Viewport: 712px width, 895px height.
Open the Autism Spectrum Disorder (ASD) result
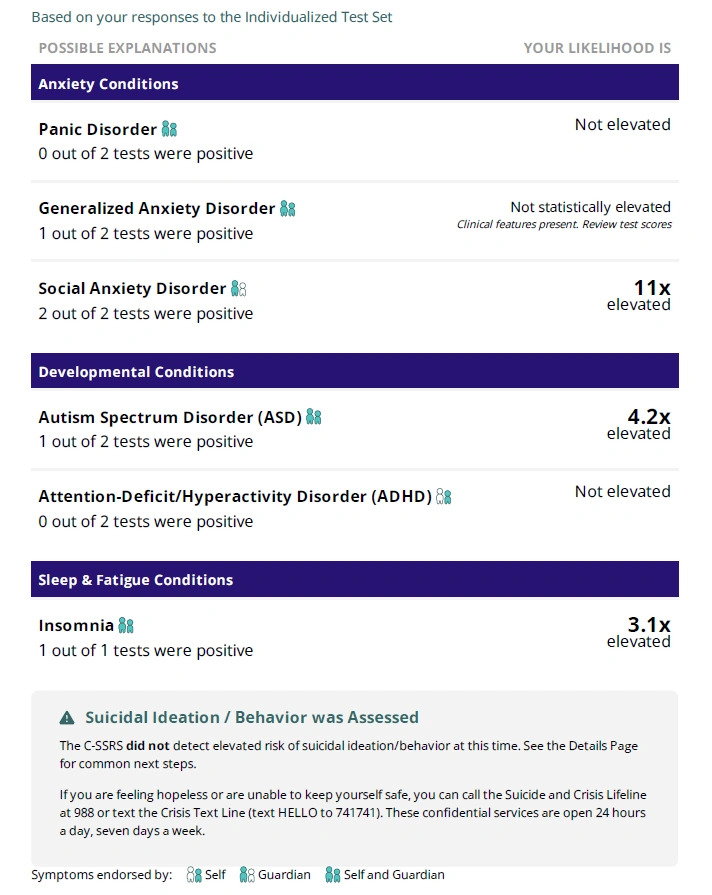(x=170, y=417)
